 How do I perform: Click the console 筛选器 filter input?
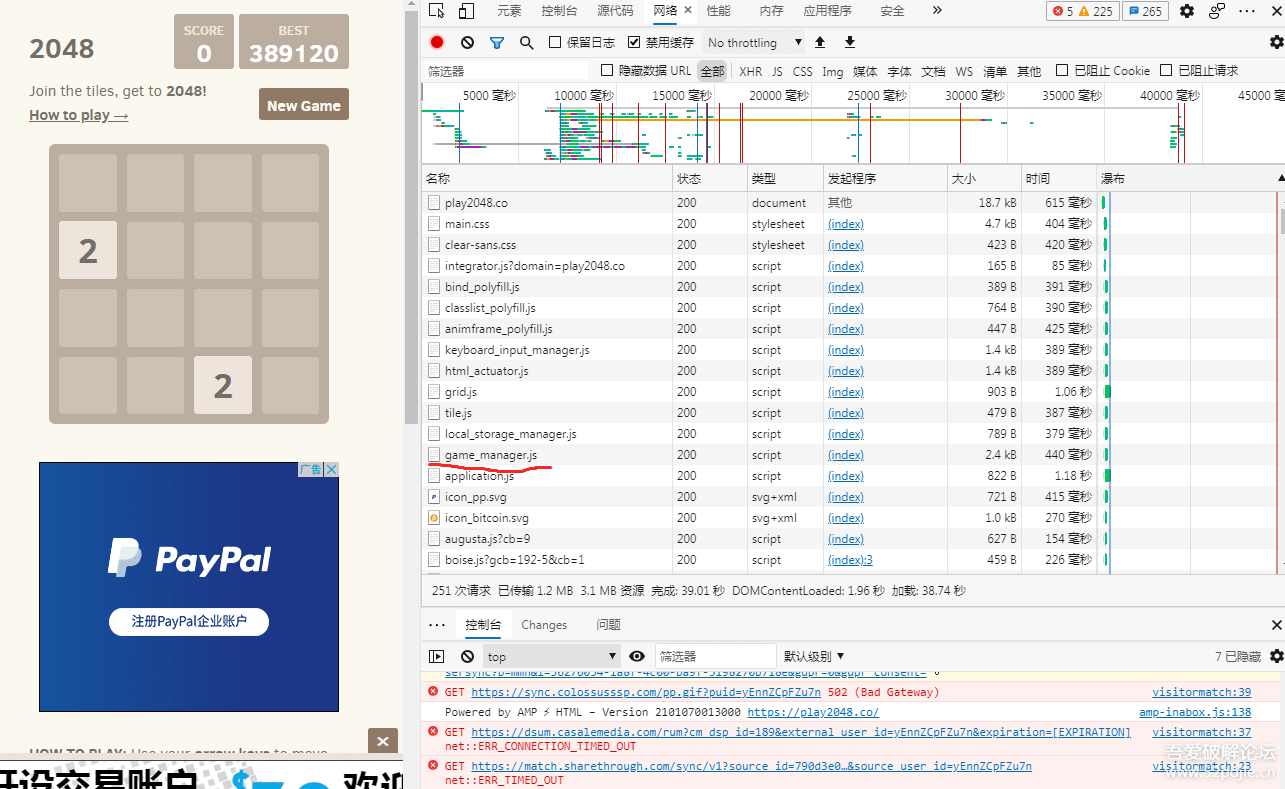[x=715, y=656]
